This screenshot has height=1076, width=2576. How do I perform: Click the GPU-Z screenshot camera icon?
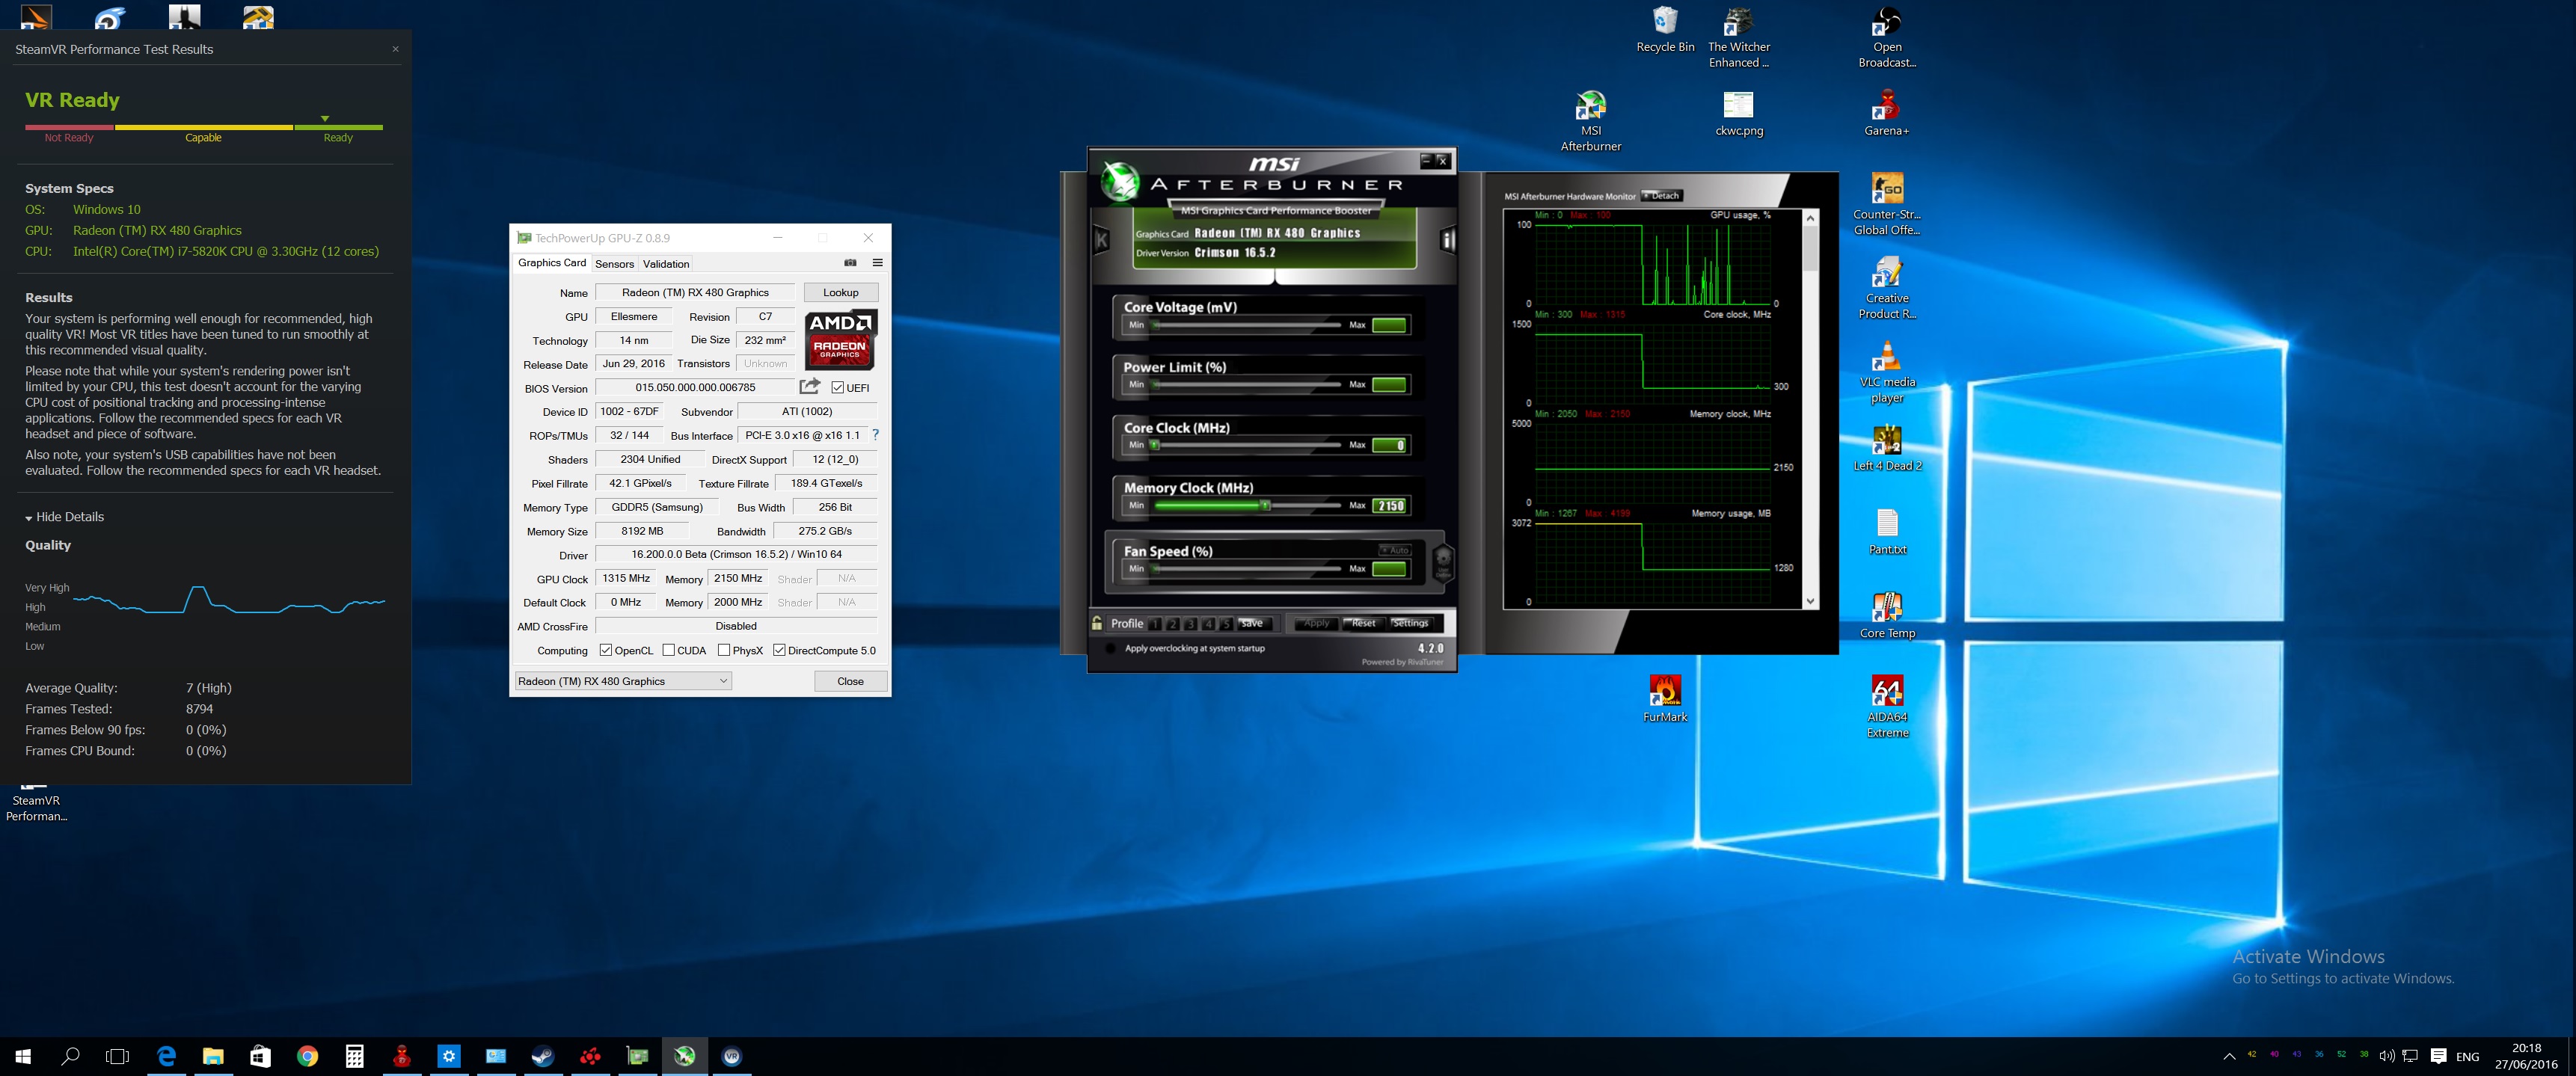850,263
